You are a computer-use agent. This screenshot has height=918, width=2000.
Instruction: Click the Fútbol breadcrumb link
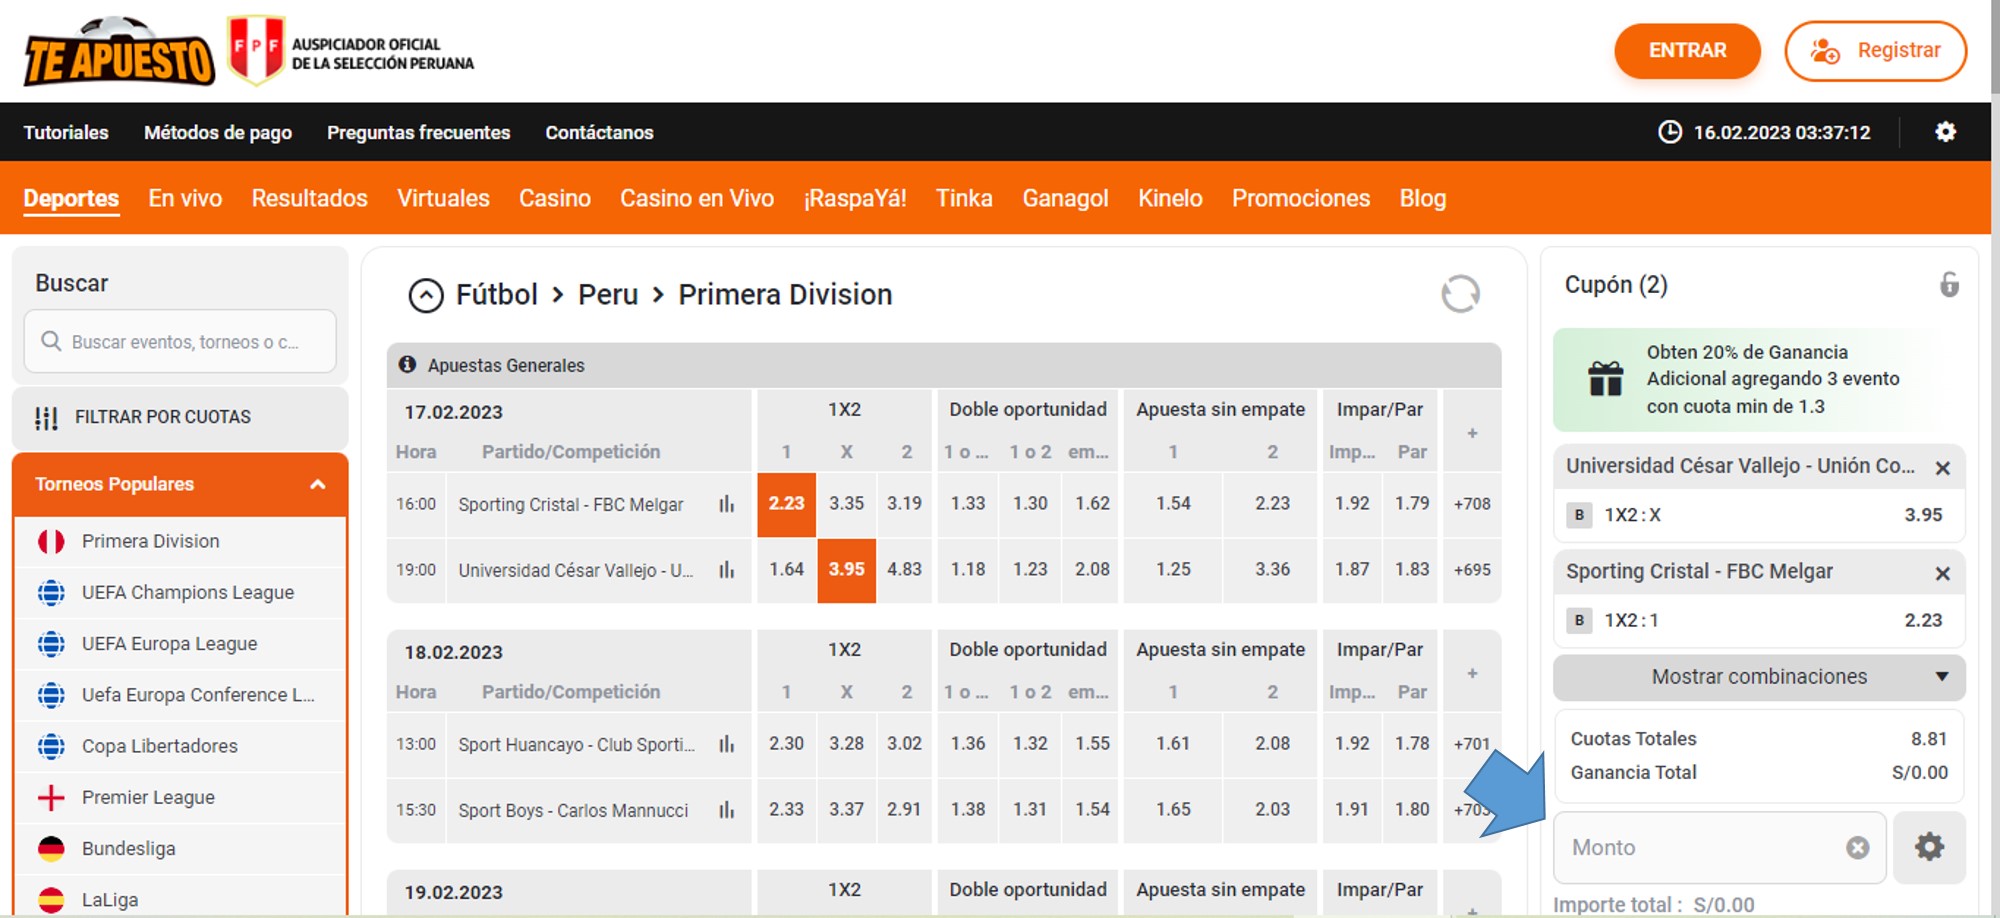(497, 295)
